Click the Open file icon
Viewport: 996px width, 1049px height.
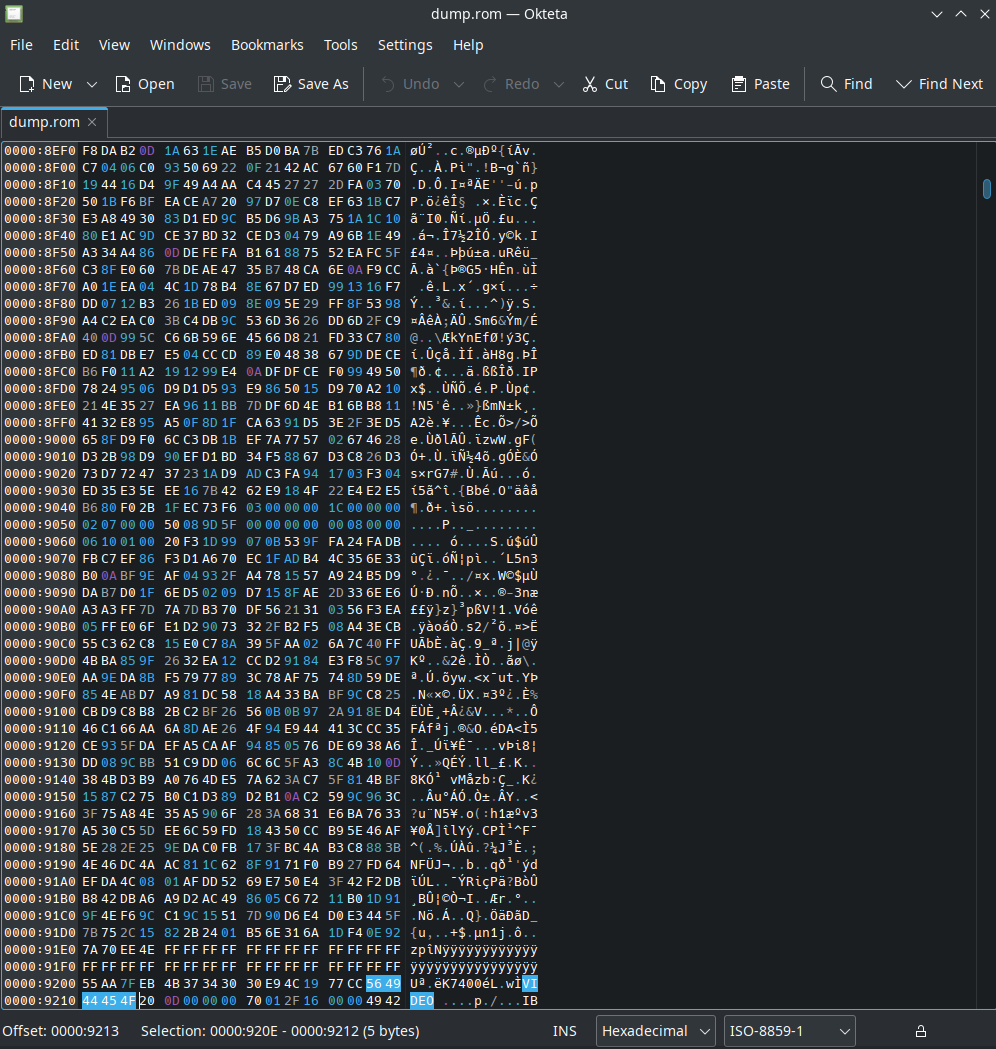click(123, 84)
